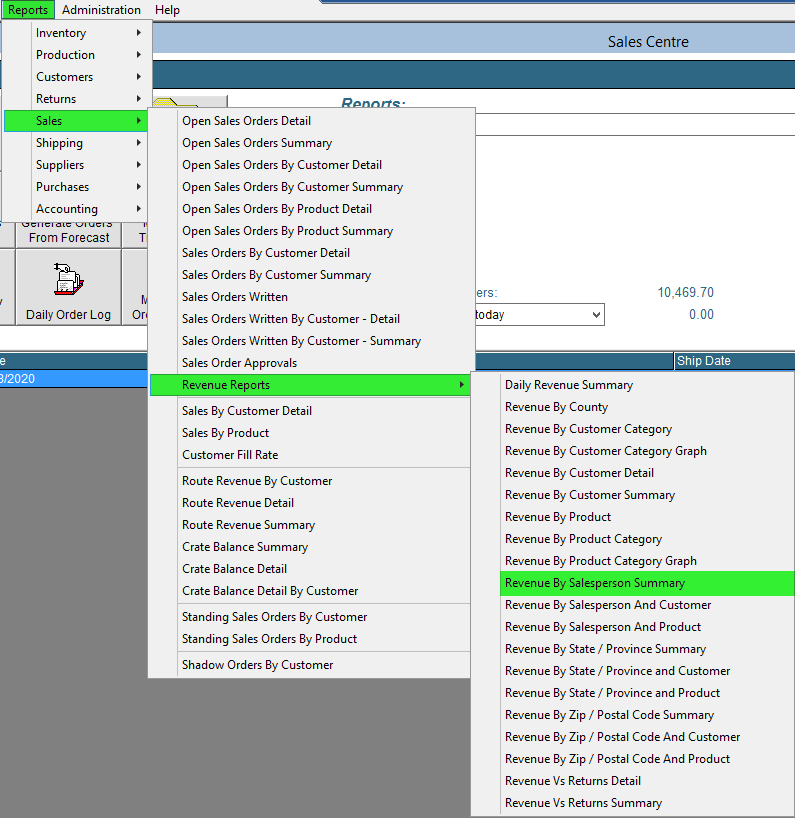Viewport: 795px width, 818px height.
Task: Select Revenue By State / Province and Product
Action: (x=633, y=693)
